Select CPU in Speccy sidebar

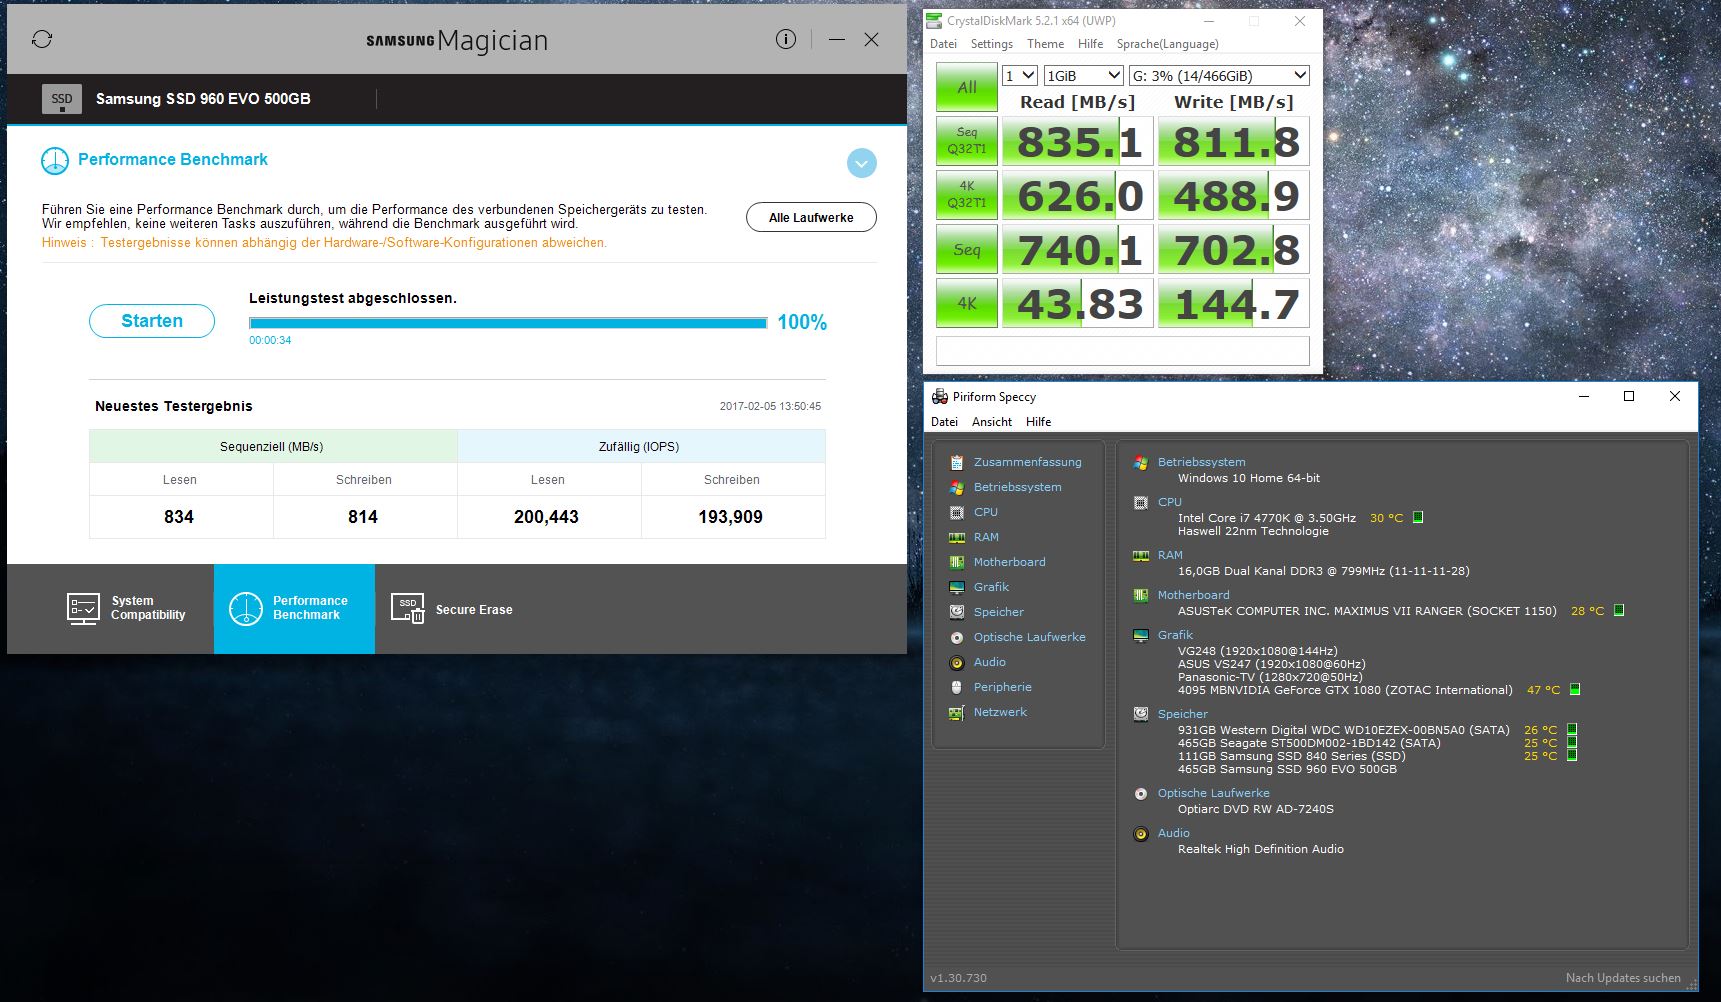[x=985, y=512]
